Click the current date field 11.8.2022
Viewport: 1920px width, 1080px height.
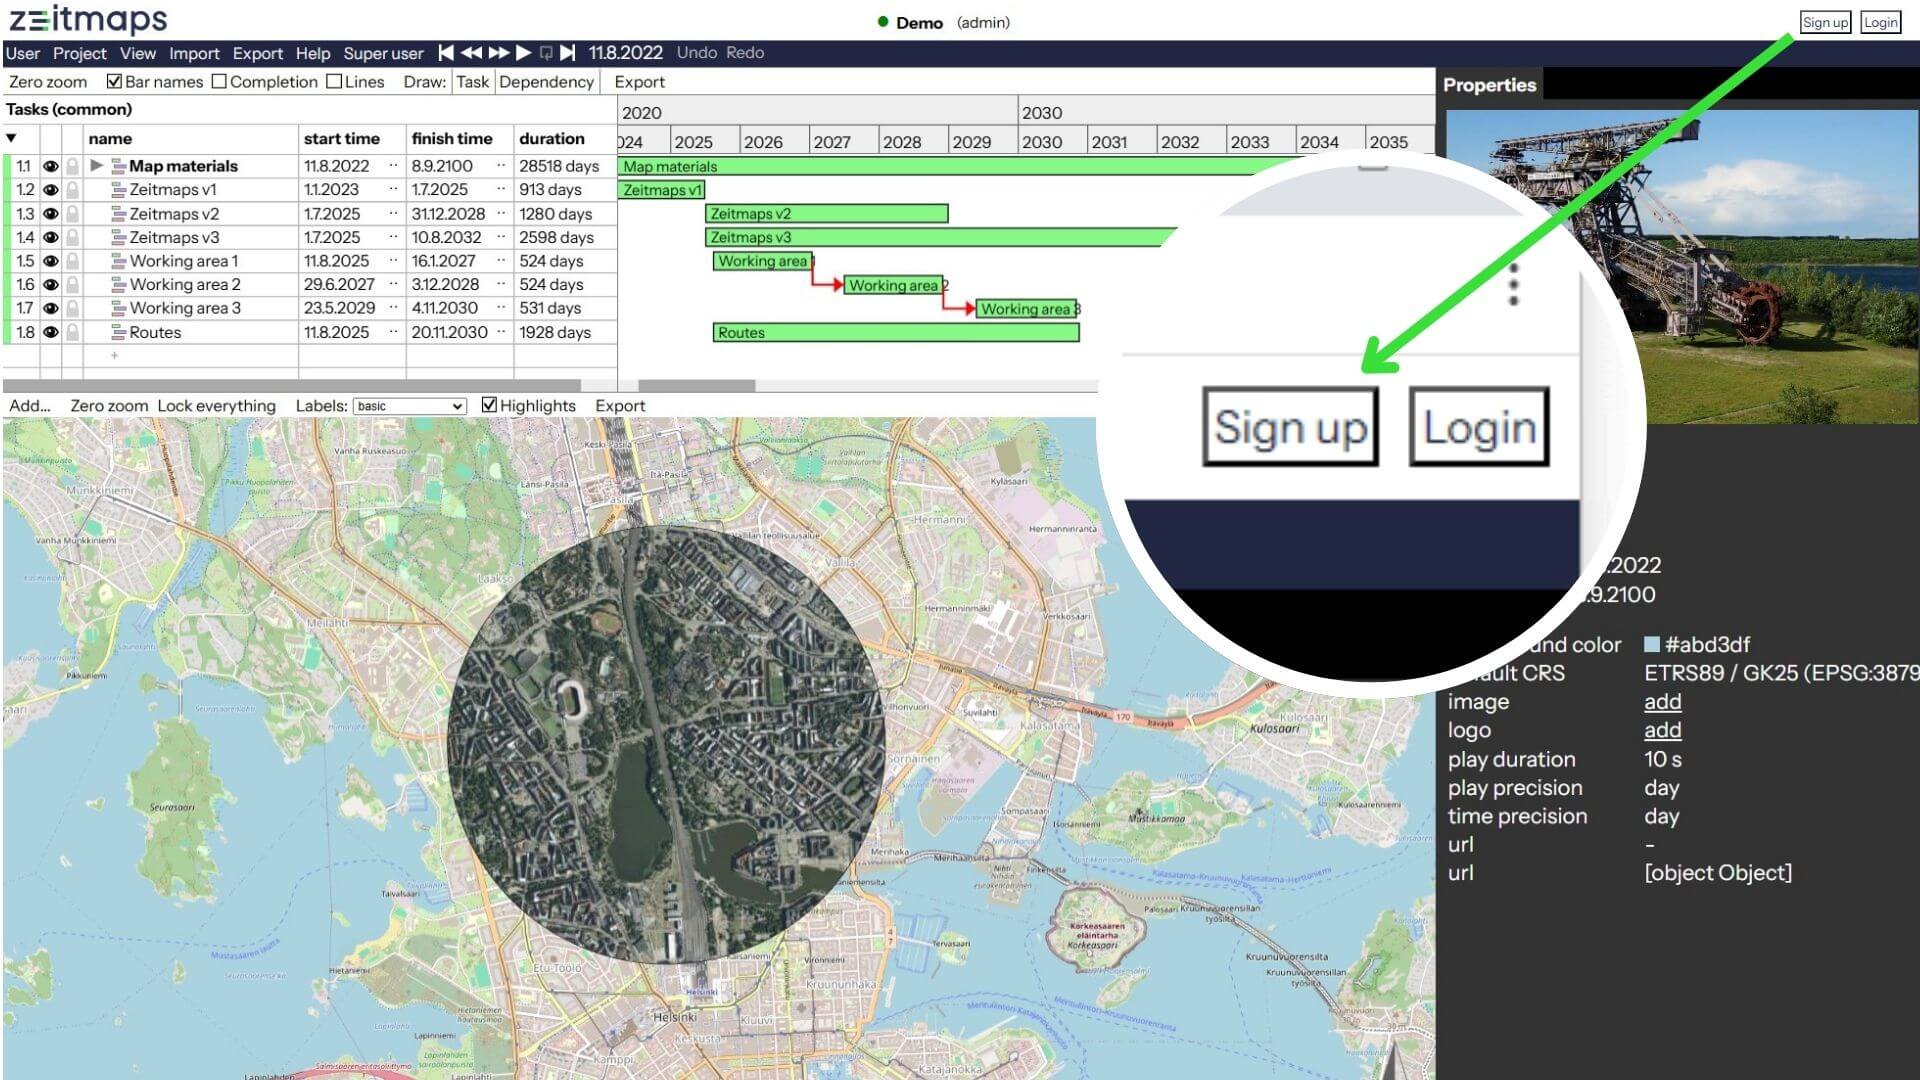[x=626, y=53]
